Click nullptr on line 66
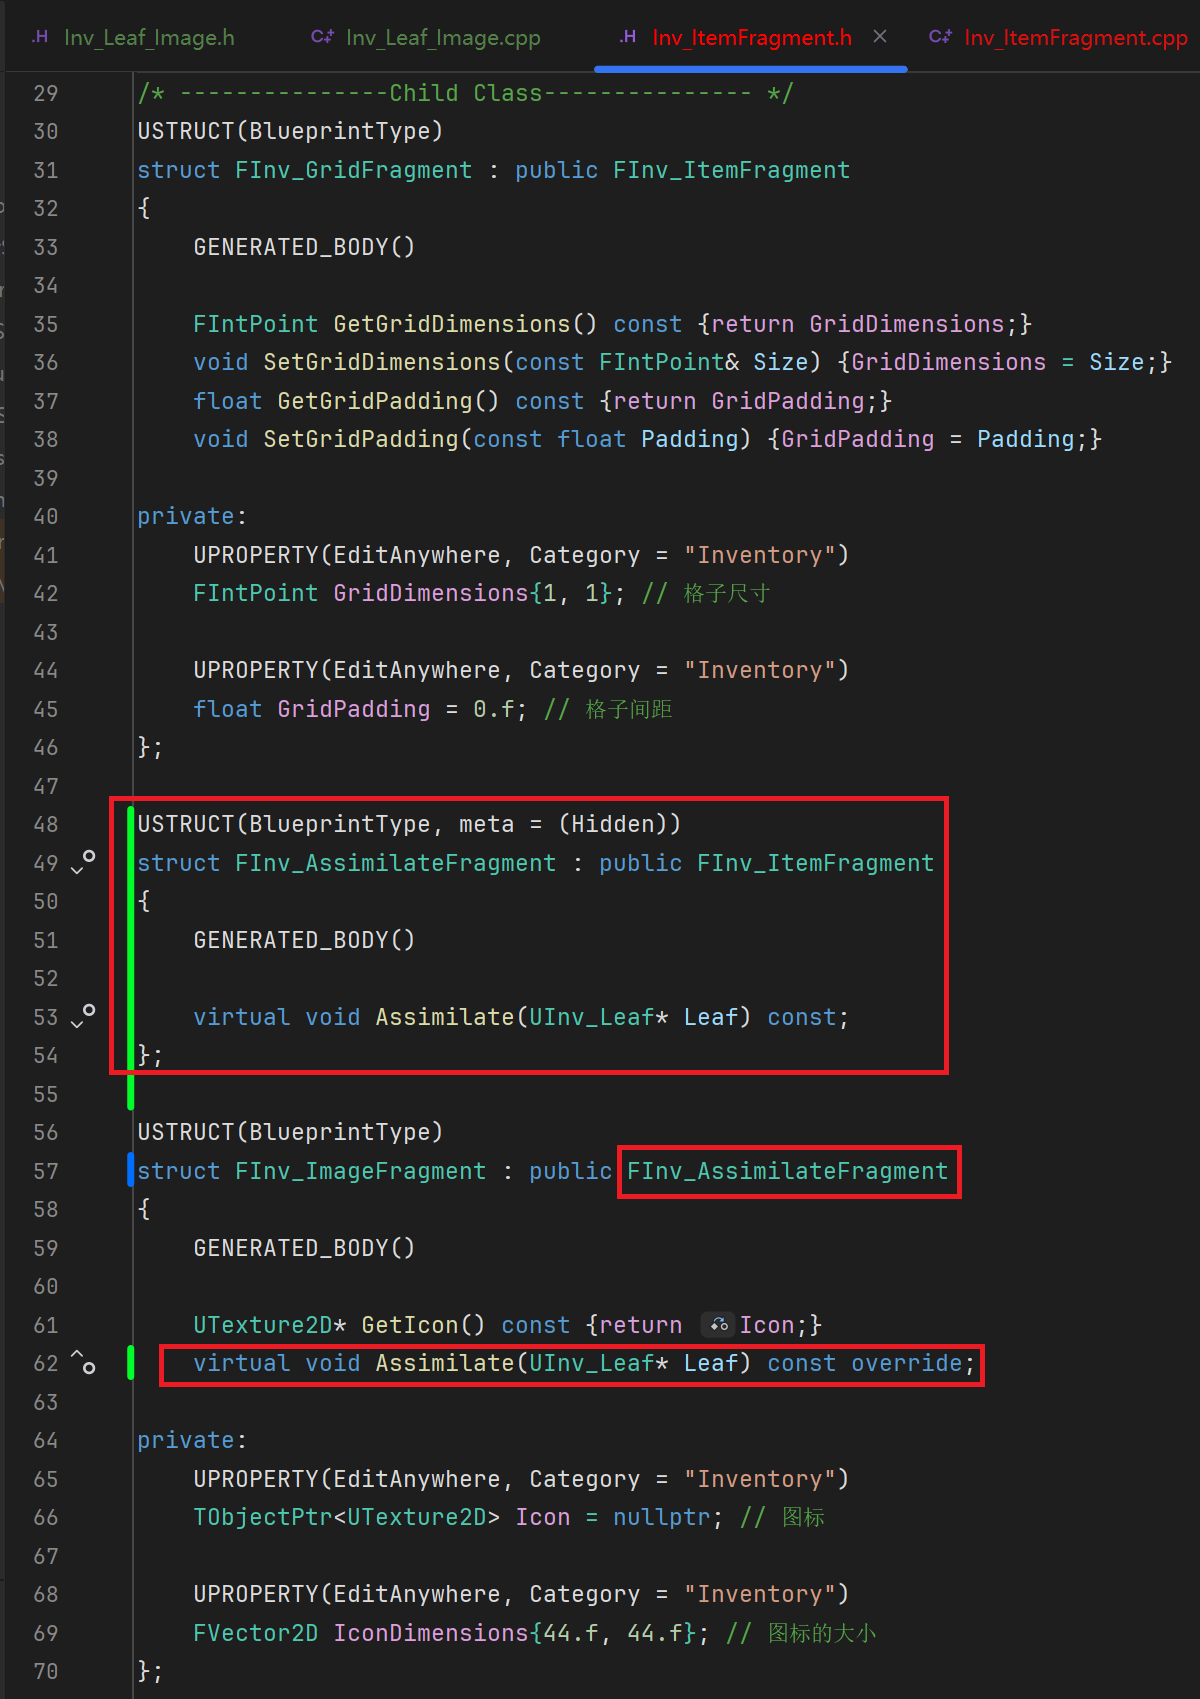Screen dimensions: 1200x1699 point(662,1517)
